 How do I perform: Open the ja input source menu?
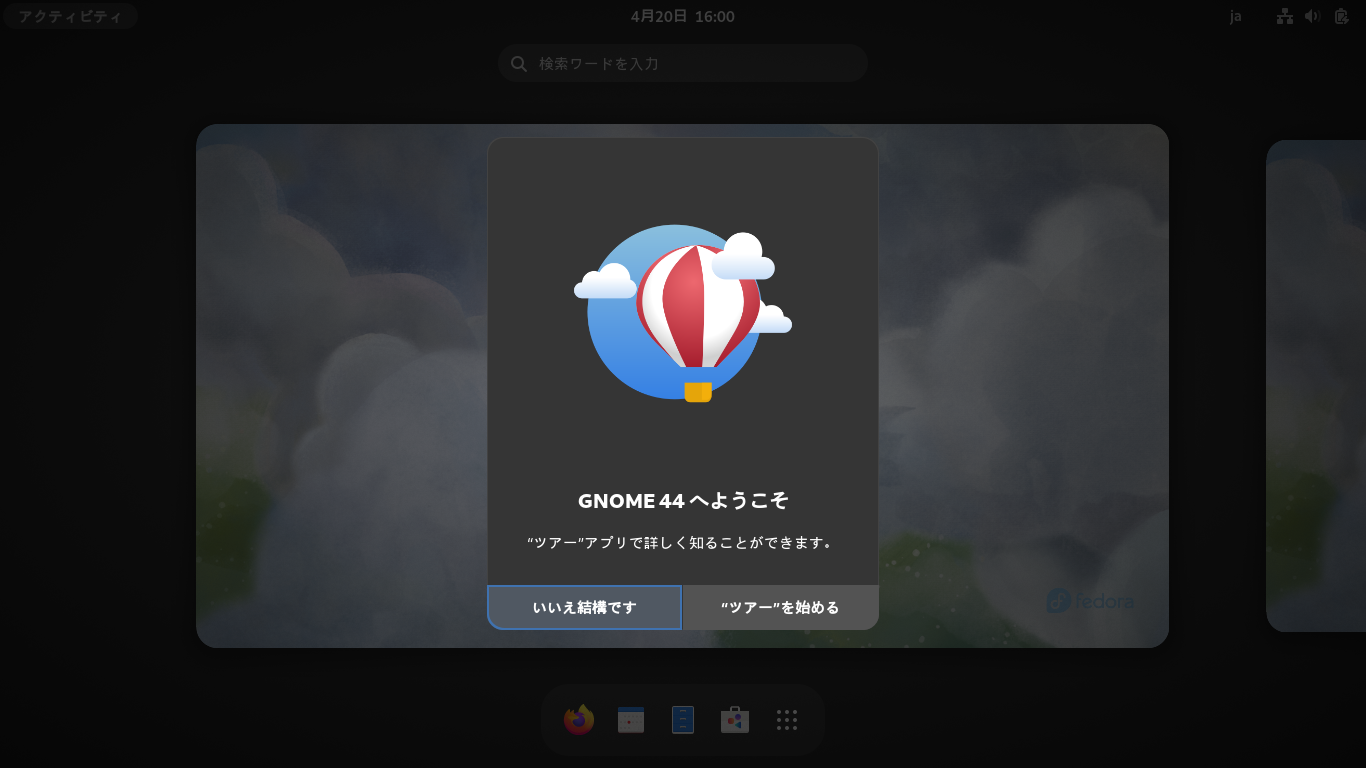click(x=1236, y=16)
